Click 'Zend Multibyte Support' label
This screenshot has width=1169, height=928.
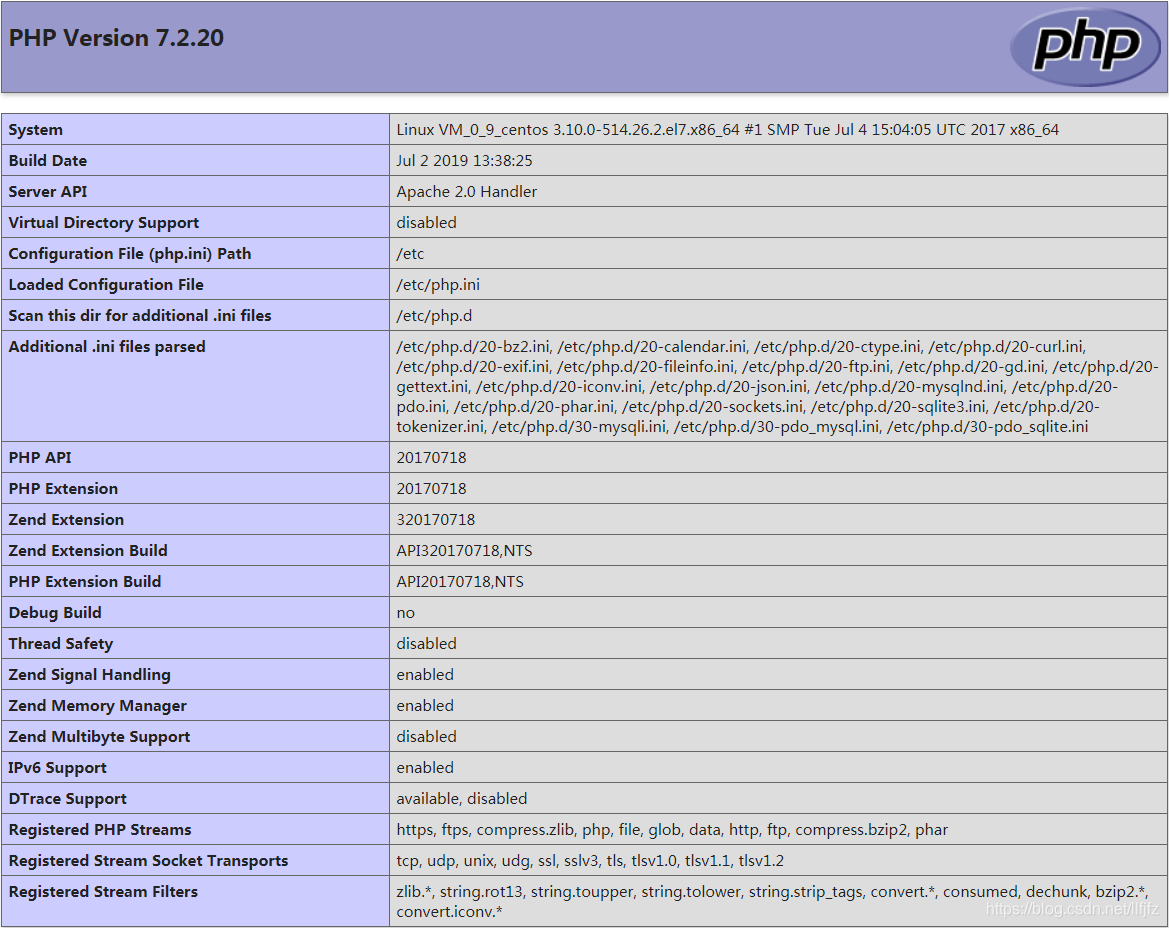point(99,736)
